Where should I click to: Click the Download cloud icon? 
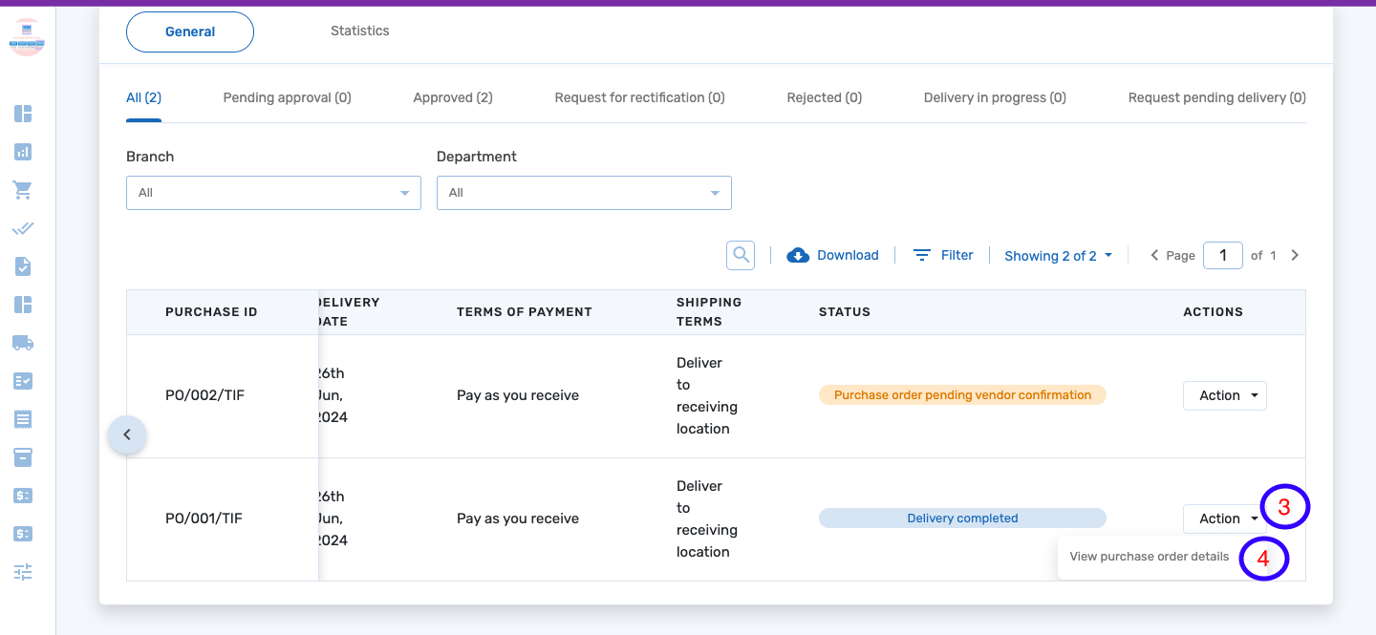click(798, 255)
